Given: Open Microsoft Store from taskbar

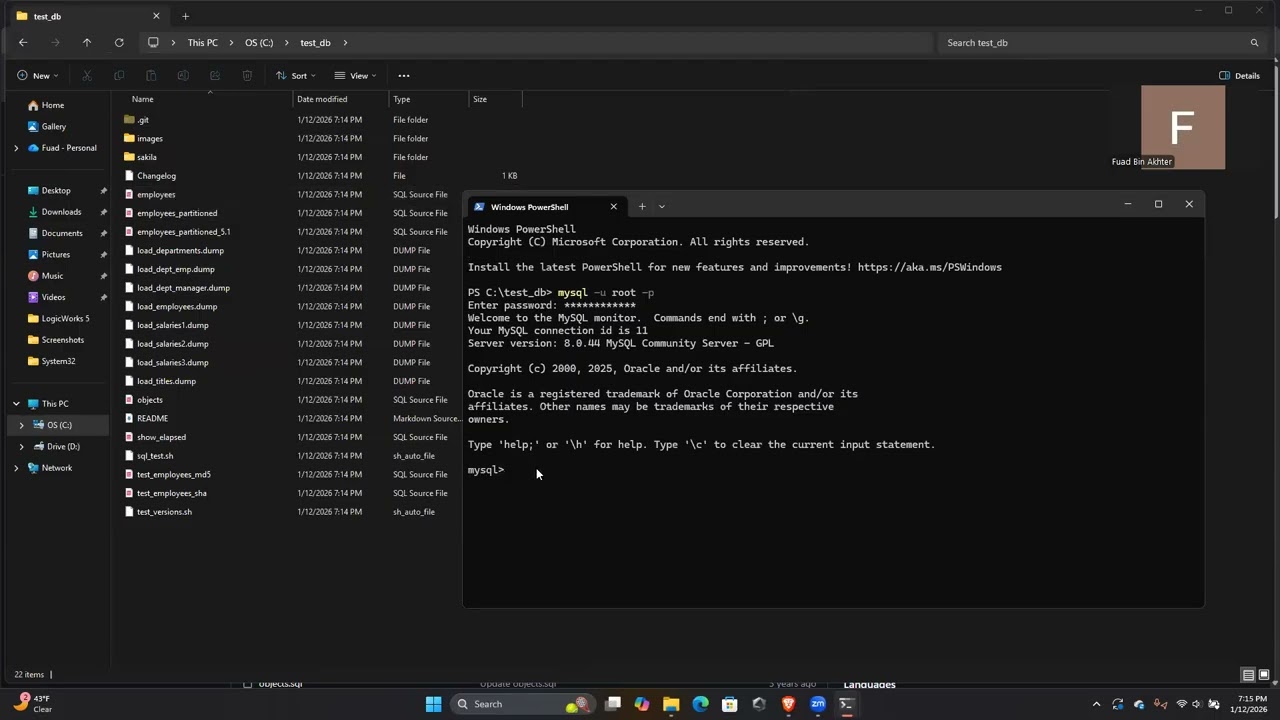Looking at the screenshot, I should click(x=730, y=704).
